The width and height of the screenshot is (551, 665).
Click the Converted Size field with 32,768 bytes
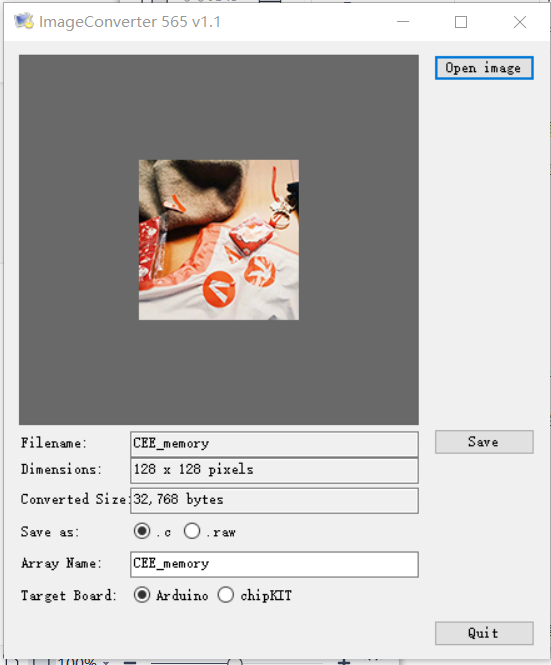coord(274,500)
